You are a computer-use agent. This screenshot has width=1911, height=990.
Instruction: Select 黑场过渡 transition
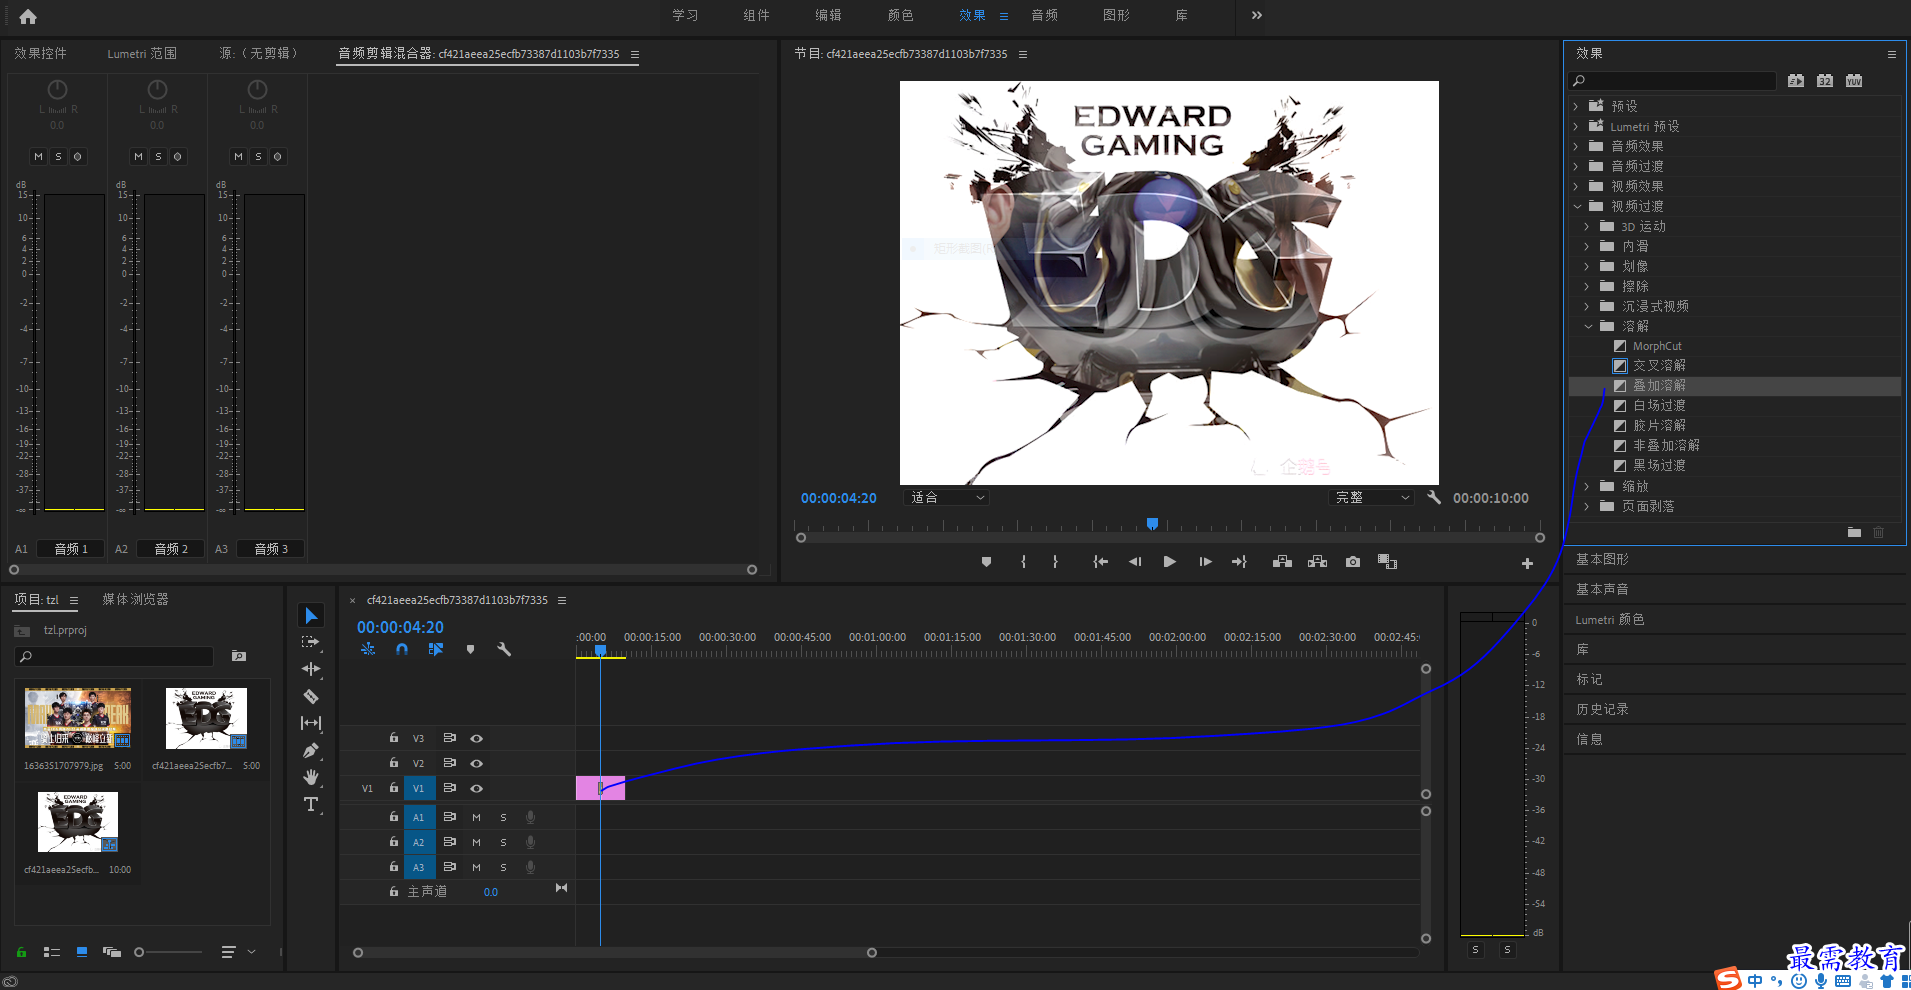[x=1659, y=466]
